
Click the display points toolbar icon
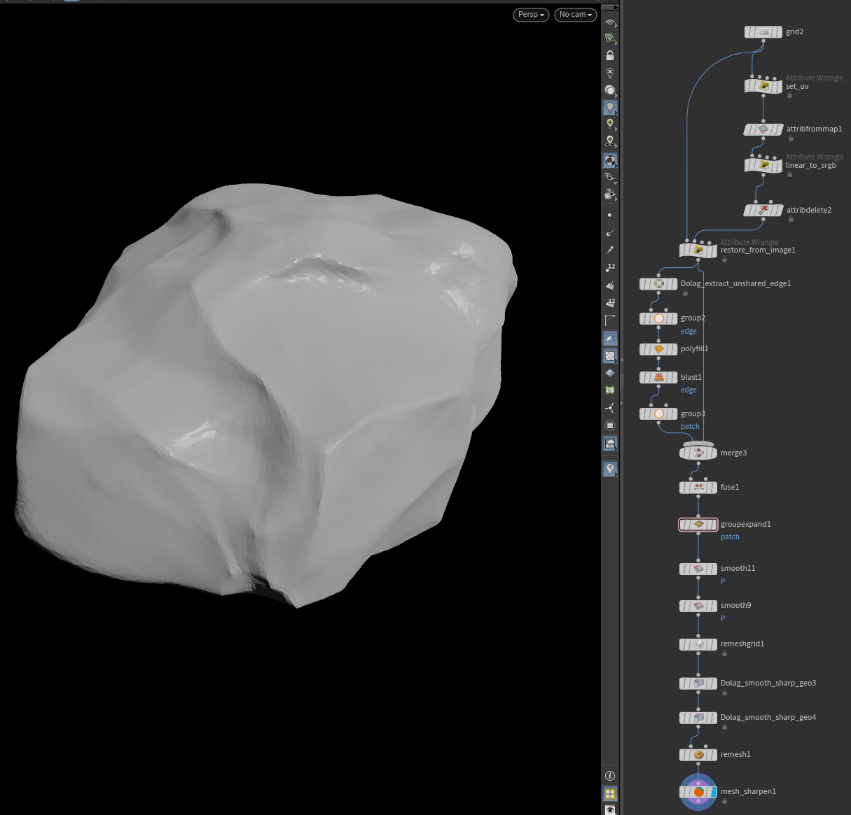coord(610,214)
